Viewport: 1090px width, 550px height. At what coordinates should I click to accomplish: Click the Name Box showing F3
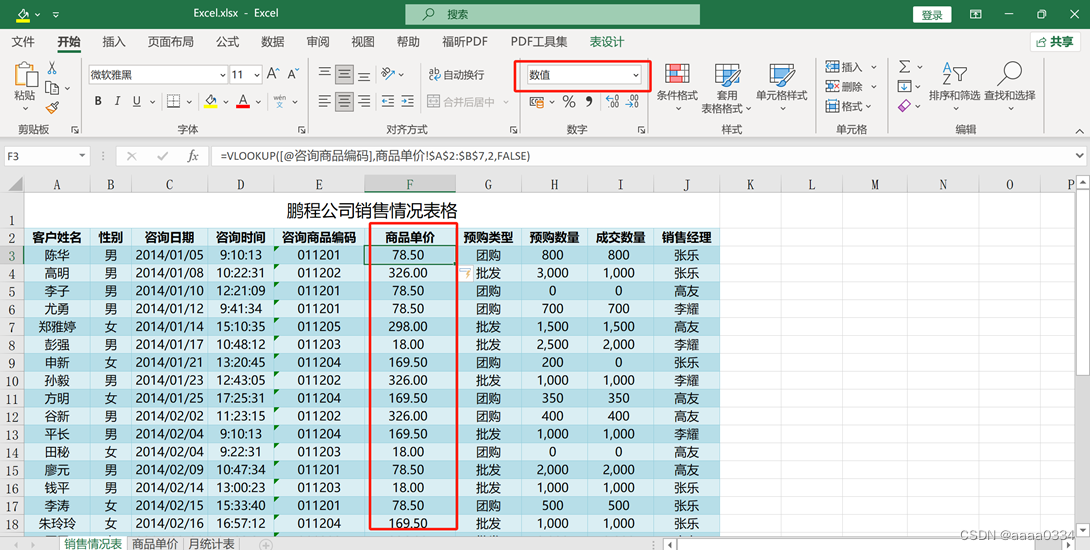click(x=46, y=156)
